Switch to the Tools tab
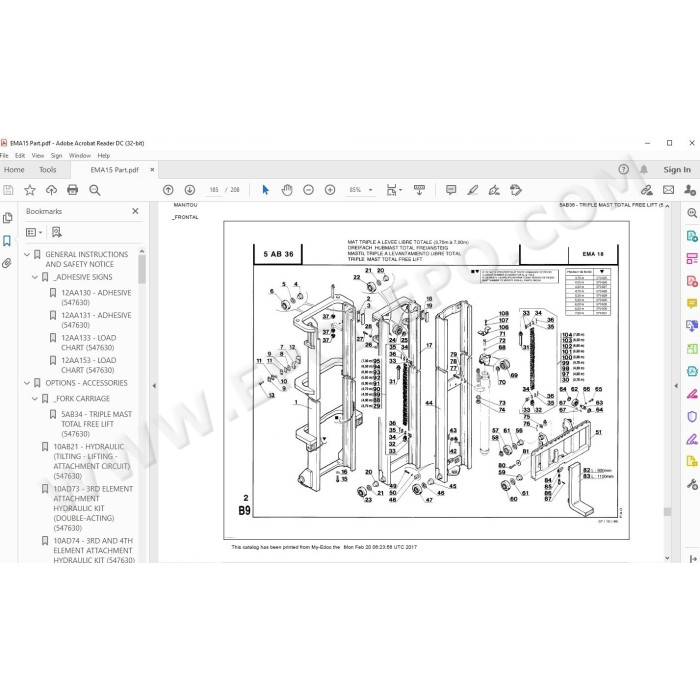 (x=48, y=170)
